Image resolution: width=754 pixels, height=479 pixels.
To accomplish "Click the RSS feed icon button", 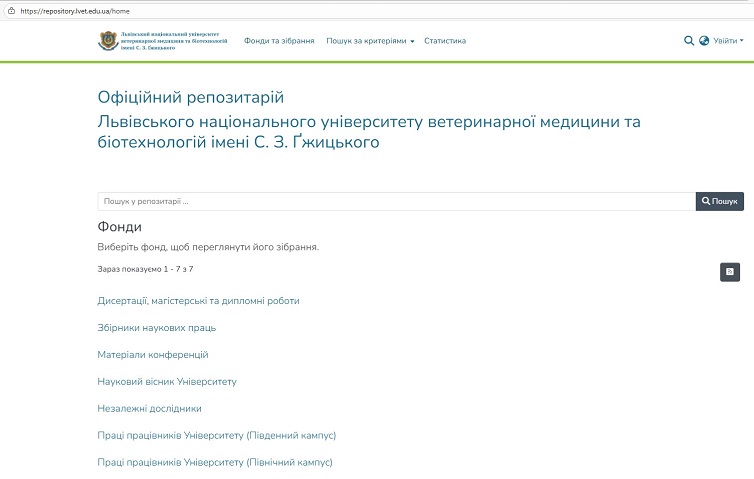I will click(729, 272).
